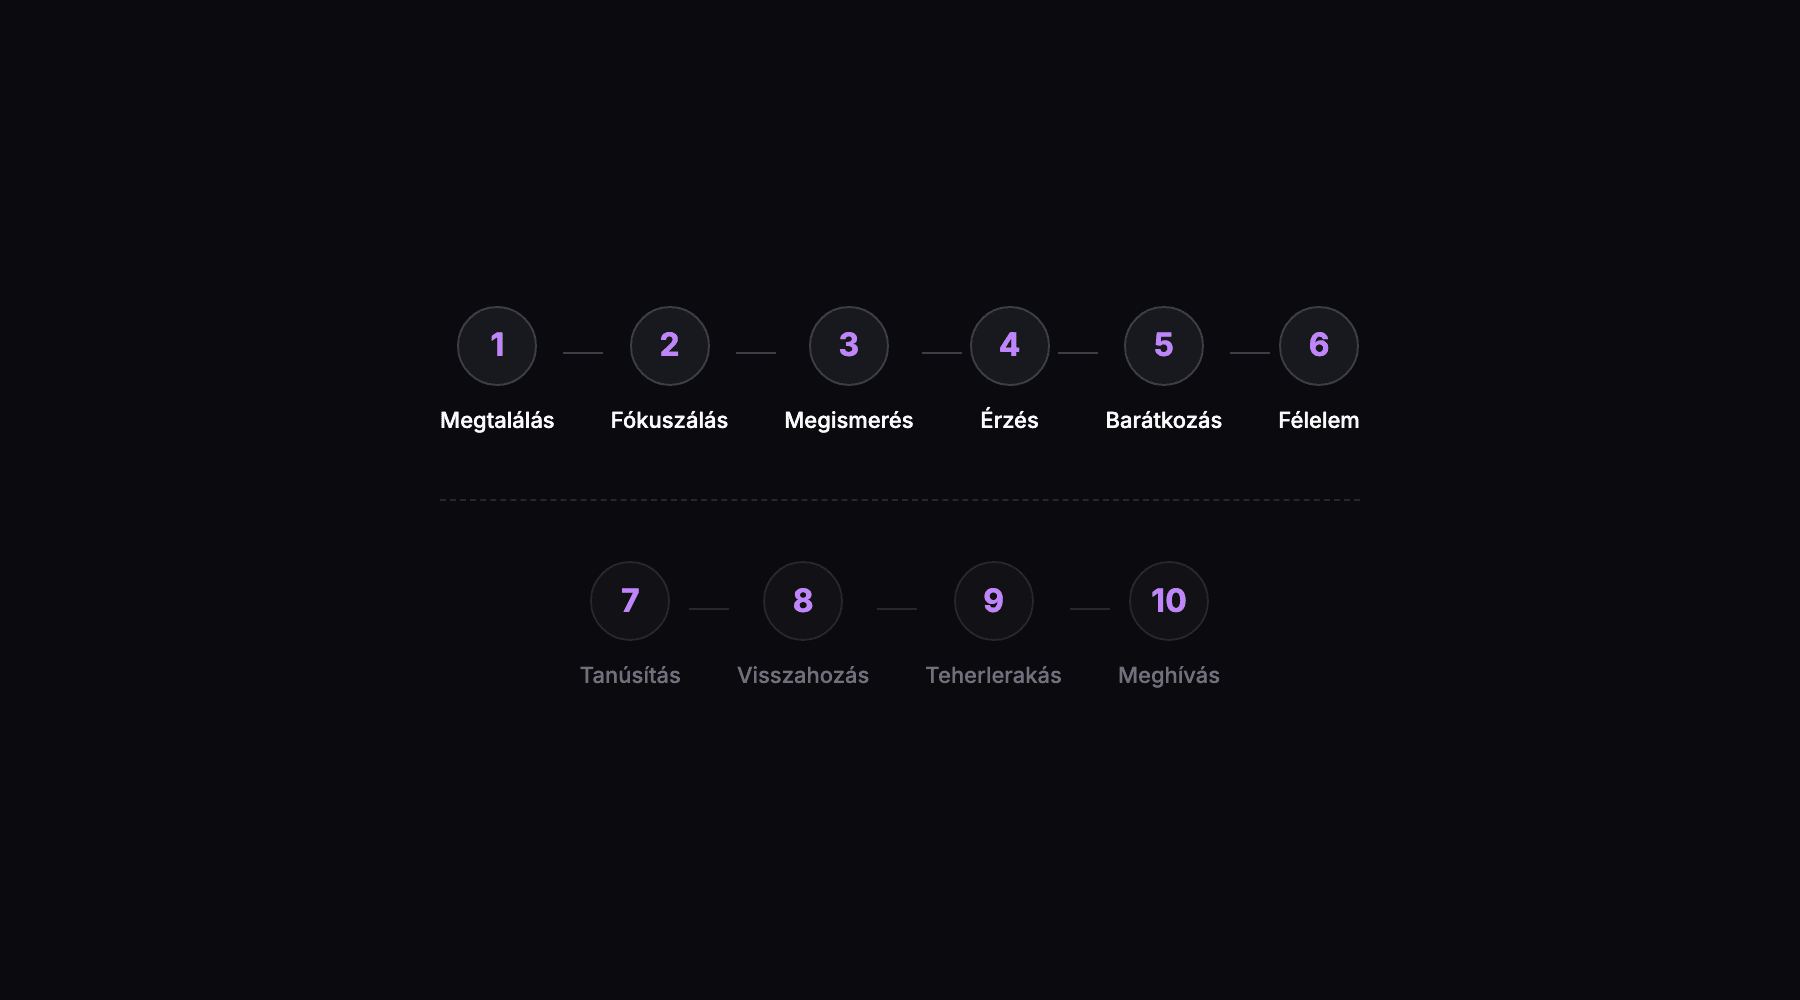Select step 8 numbered circle
Screen dimensions: 1800x1000
pyautogui.click(x=803, y=601)
